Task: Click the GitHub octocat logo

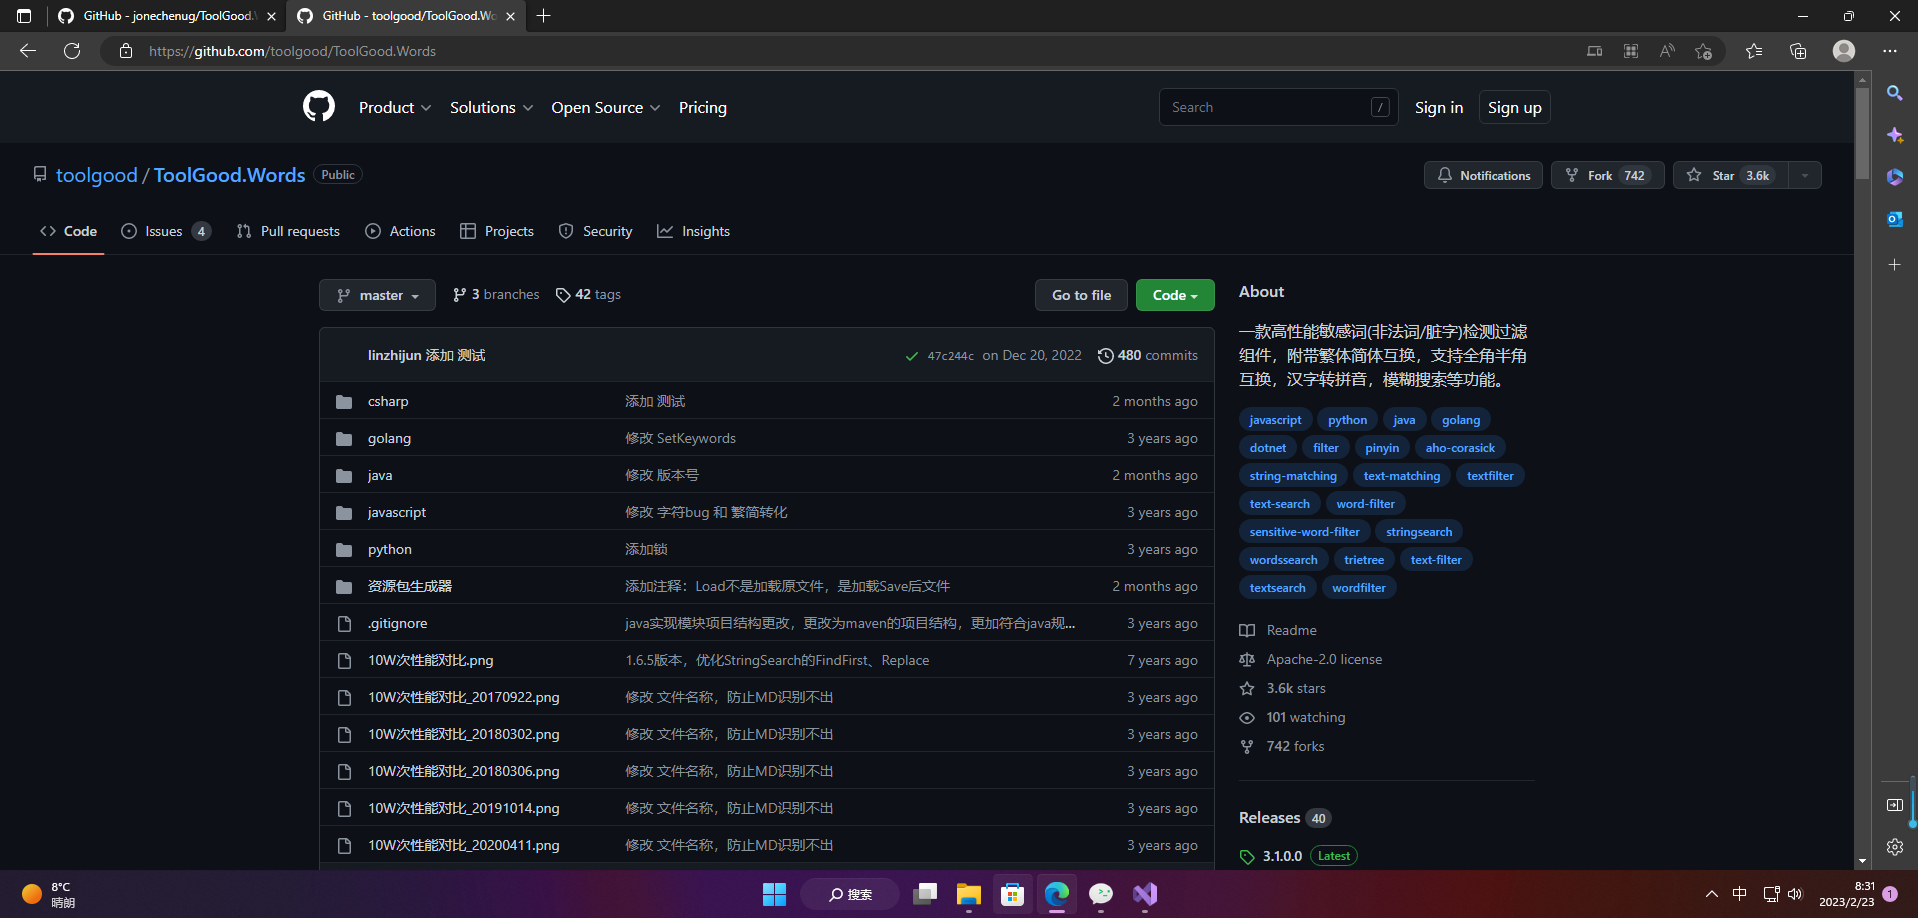Action: pos(318,106)
